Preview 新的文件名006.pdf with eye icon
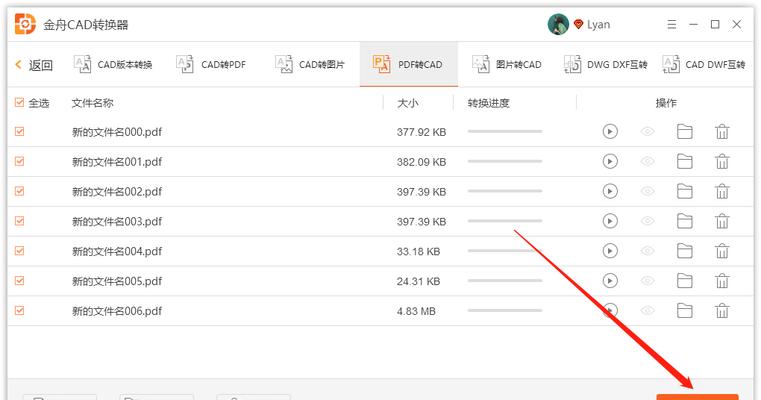The height and width of the screenshot is (400, 761). pos(647,311)
